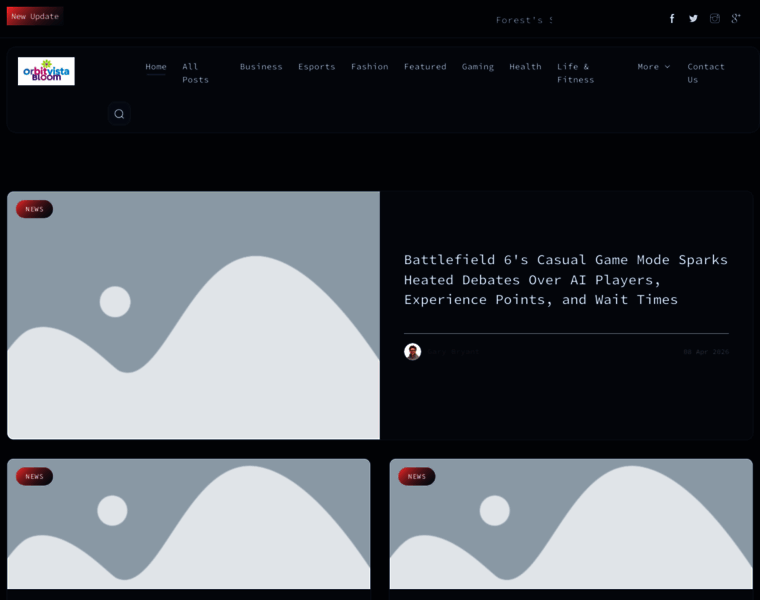Open the Life & Fitness section
Viewport: 760px width, 600px height.
575,73
